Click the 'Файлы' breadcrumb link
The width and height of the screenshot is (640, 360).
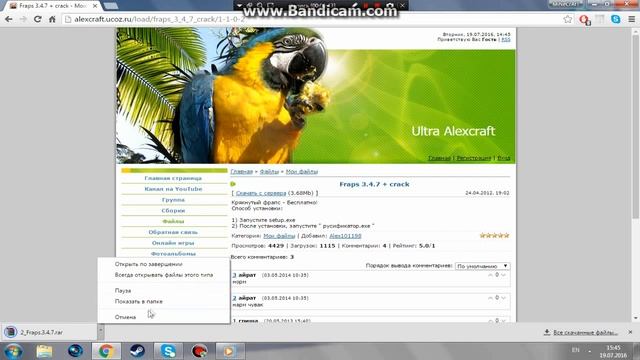tap(269, 171)
